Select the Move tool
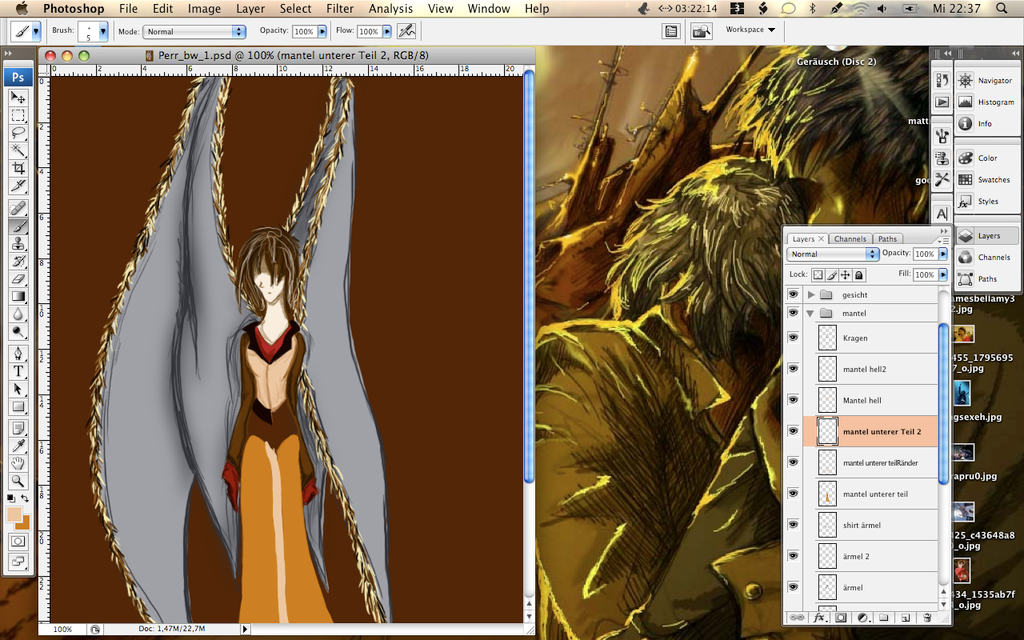This screenshot has width=1024, height=640. click(18, 97)
